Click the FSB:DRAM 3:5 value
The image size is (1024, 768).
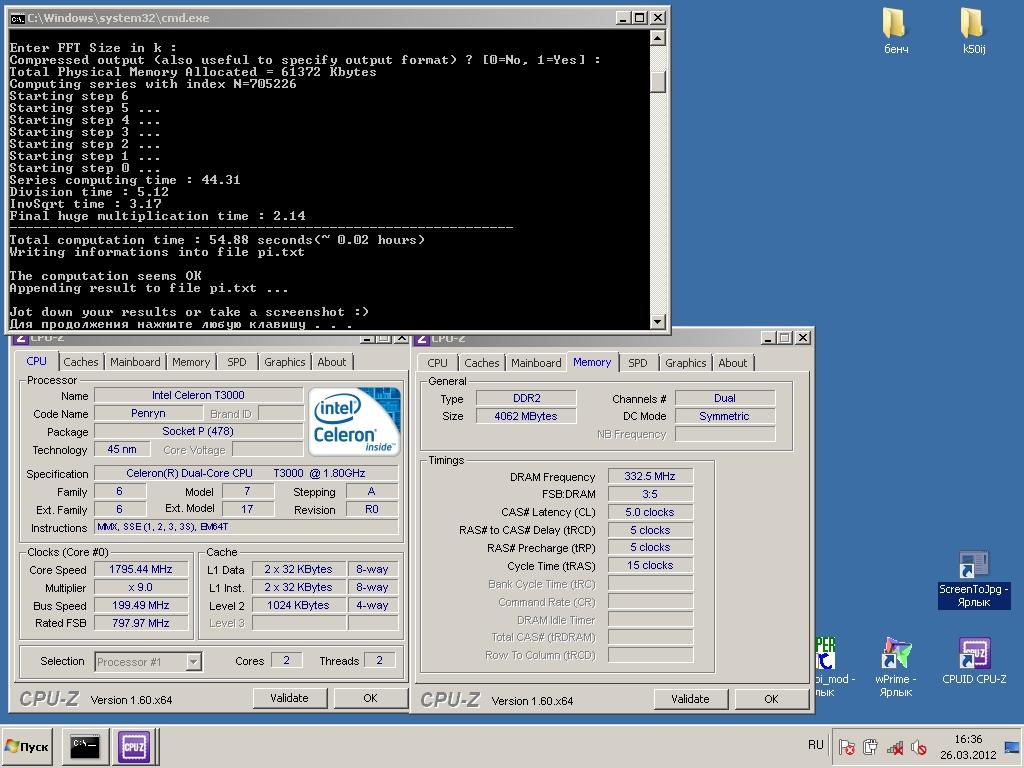650,494
